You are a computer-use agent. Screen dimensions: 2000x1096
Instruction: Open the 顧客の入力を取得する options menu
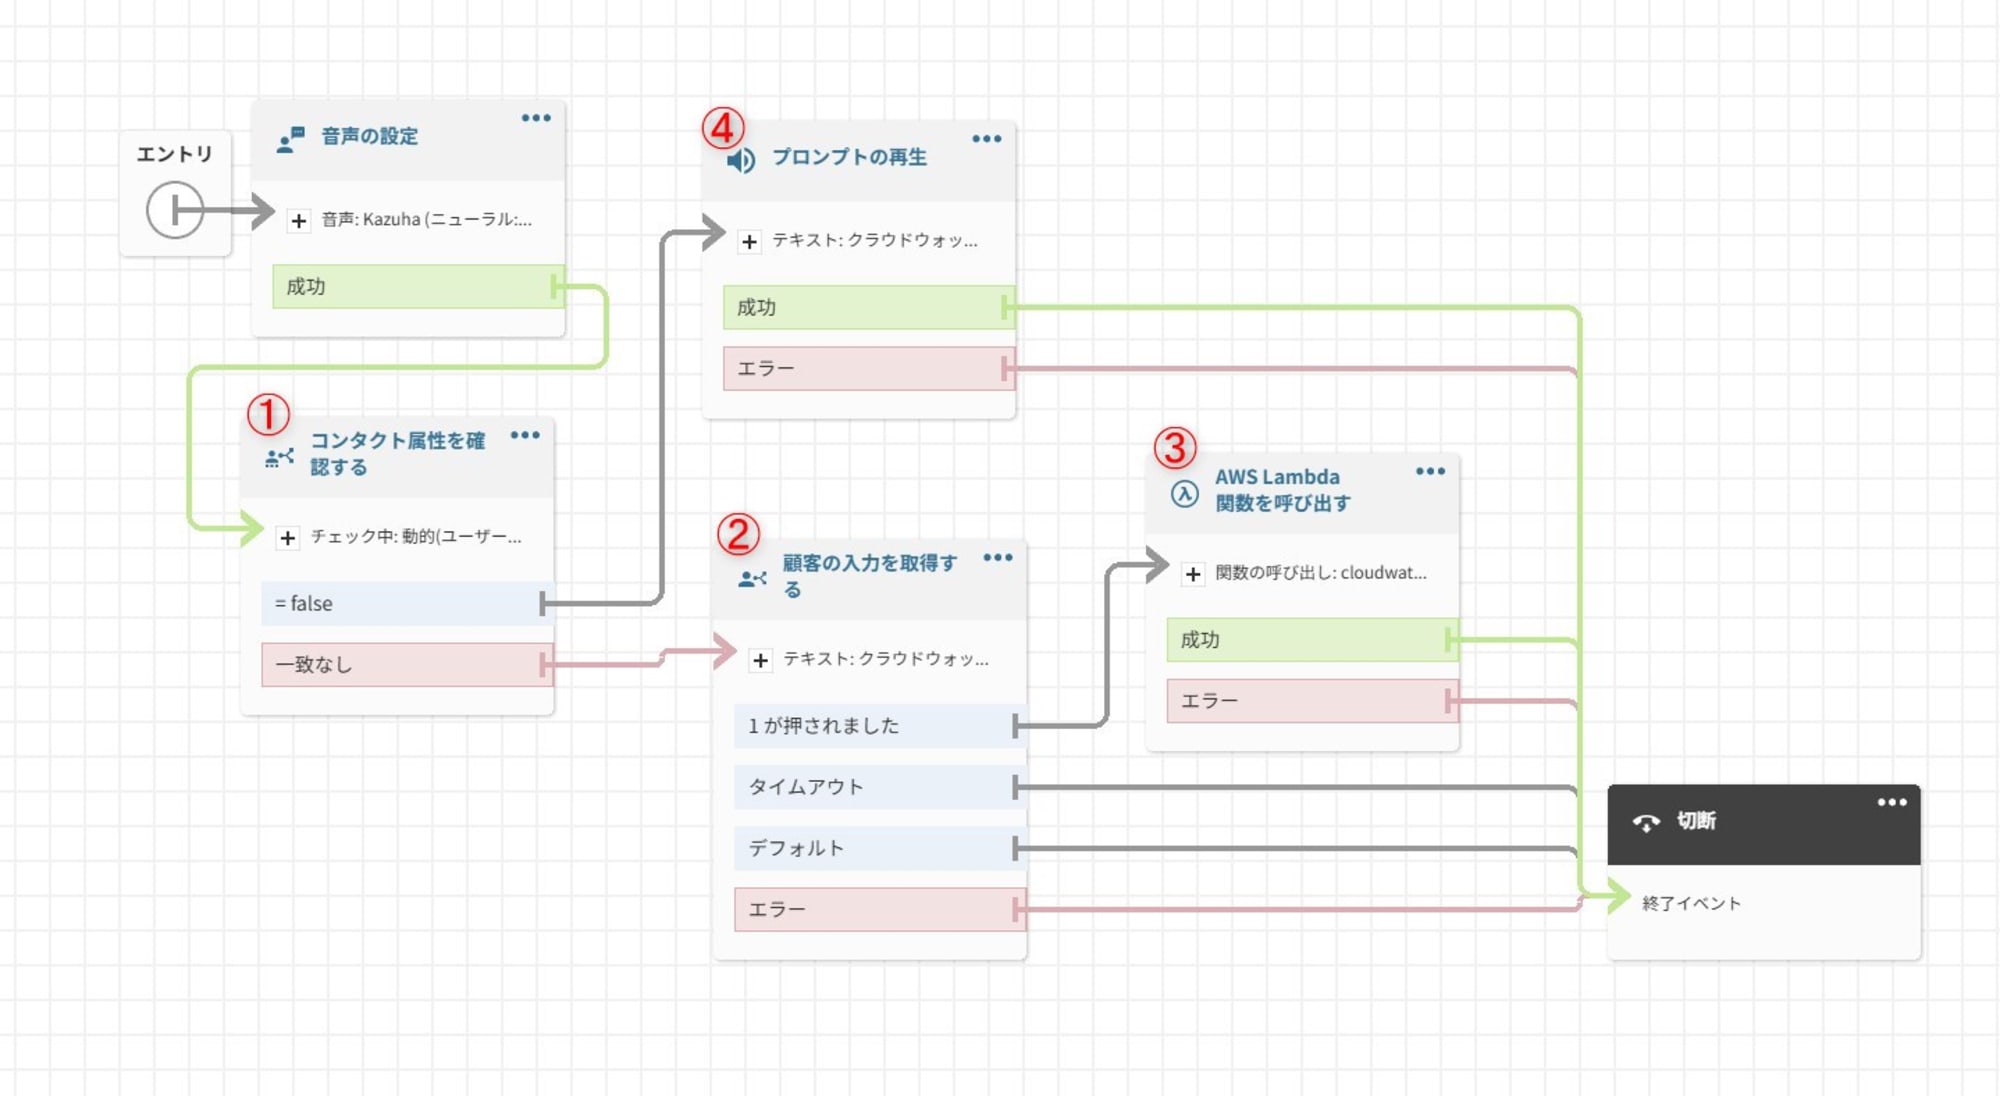click(998, 558)
